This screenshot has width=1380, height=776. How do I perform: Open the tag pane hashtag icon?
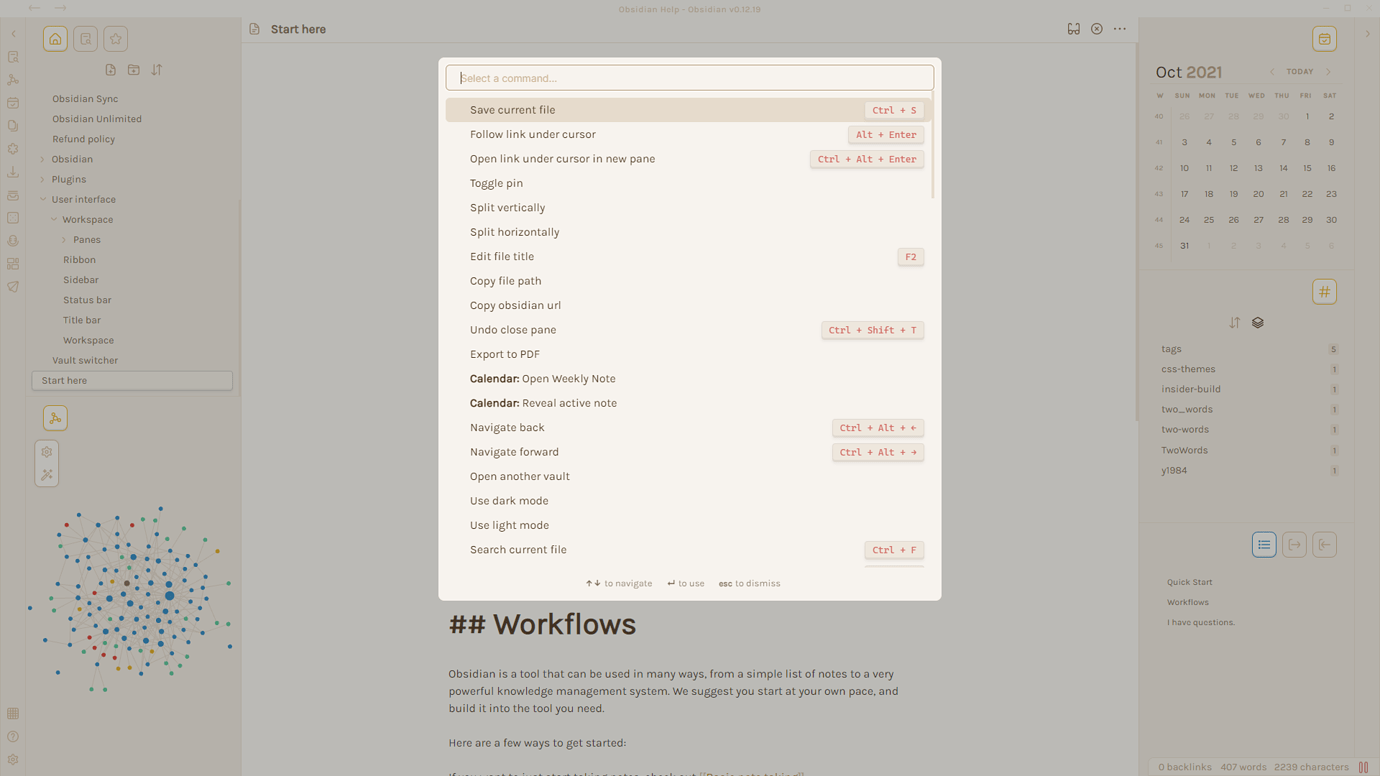(x=1324, y=292)
